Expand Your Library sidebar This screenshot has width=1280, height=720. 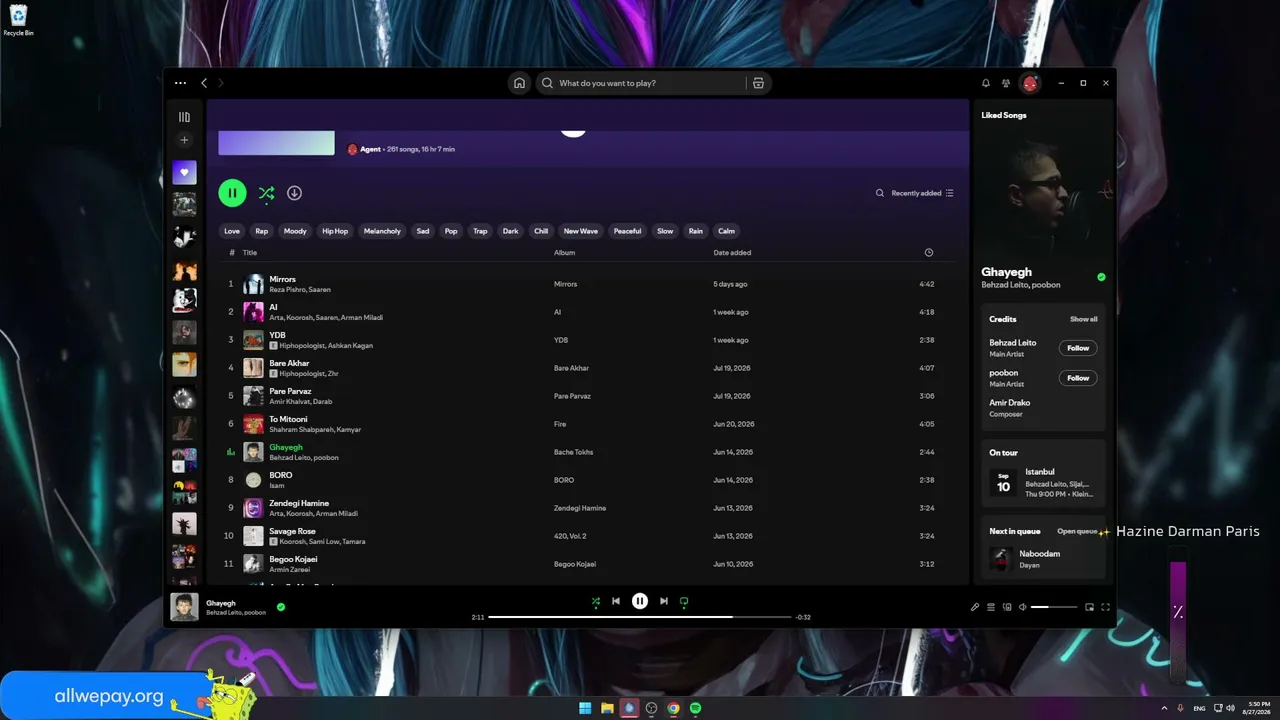184,117
